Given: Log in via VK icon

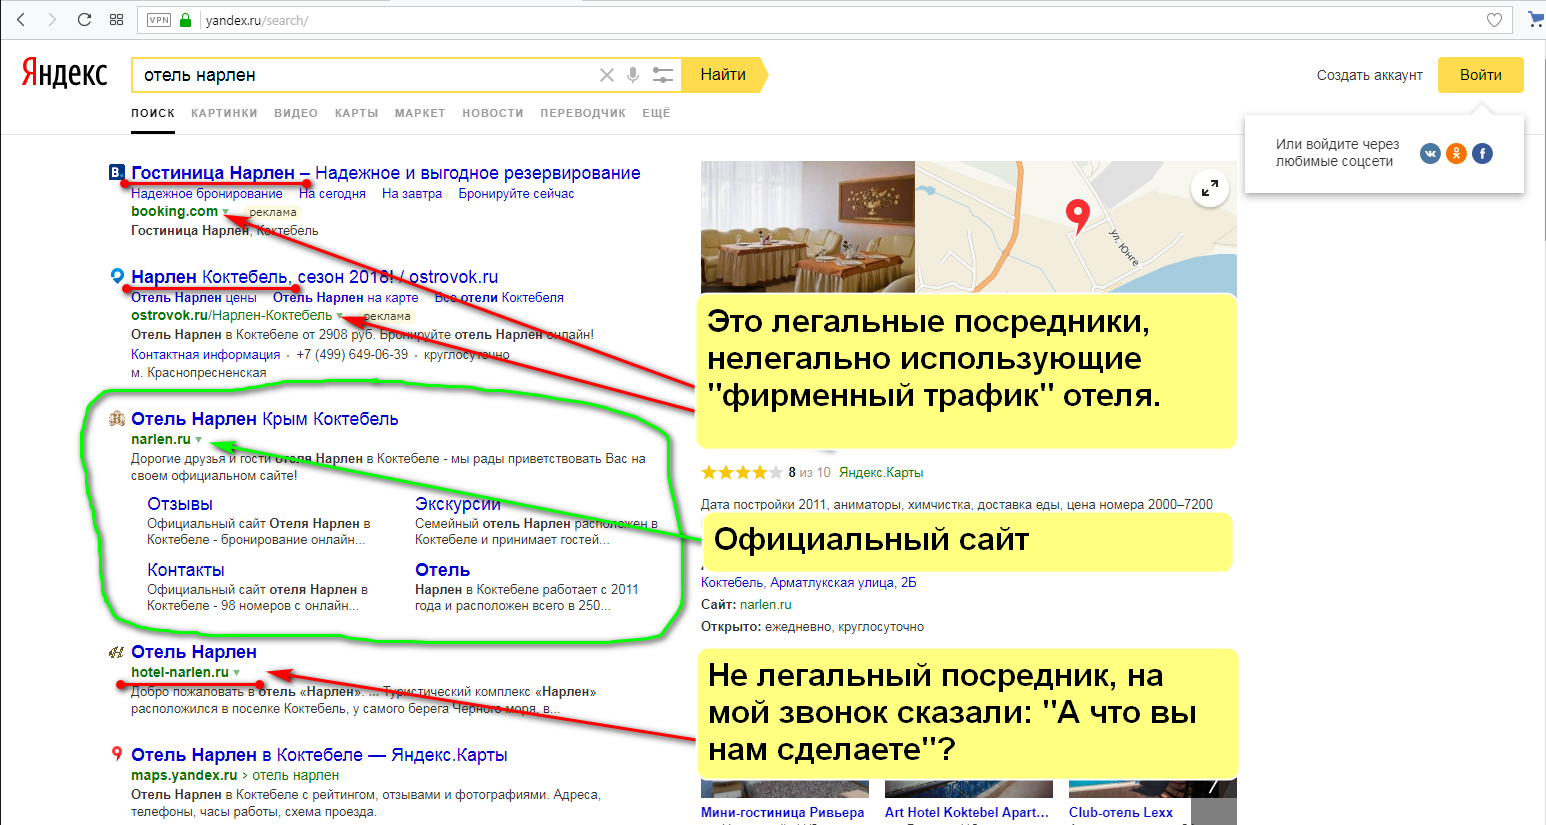Looking at the screenshot, I should [1430, 153].
